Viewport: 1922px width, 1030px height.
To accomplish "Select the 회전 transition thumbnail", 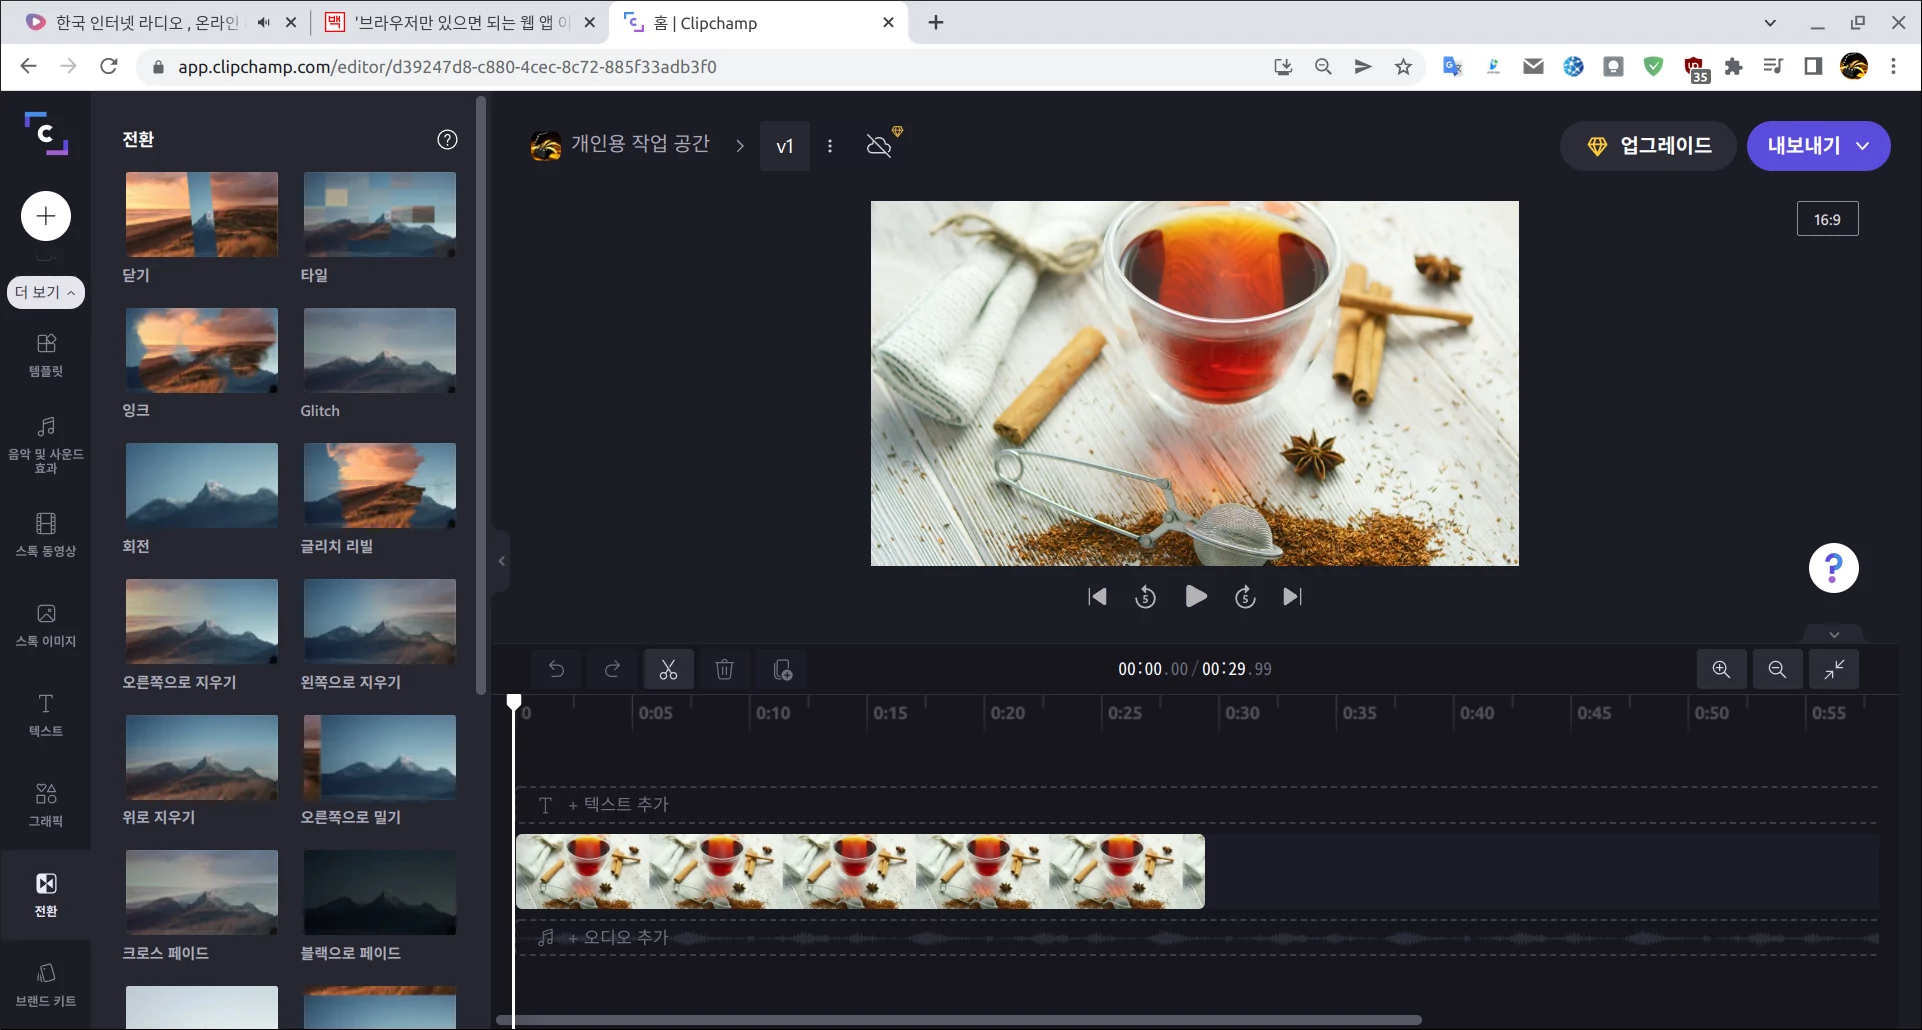I will 202,485.
